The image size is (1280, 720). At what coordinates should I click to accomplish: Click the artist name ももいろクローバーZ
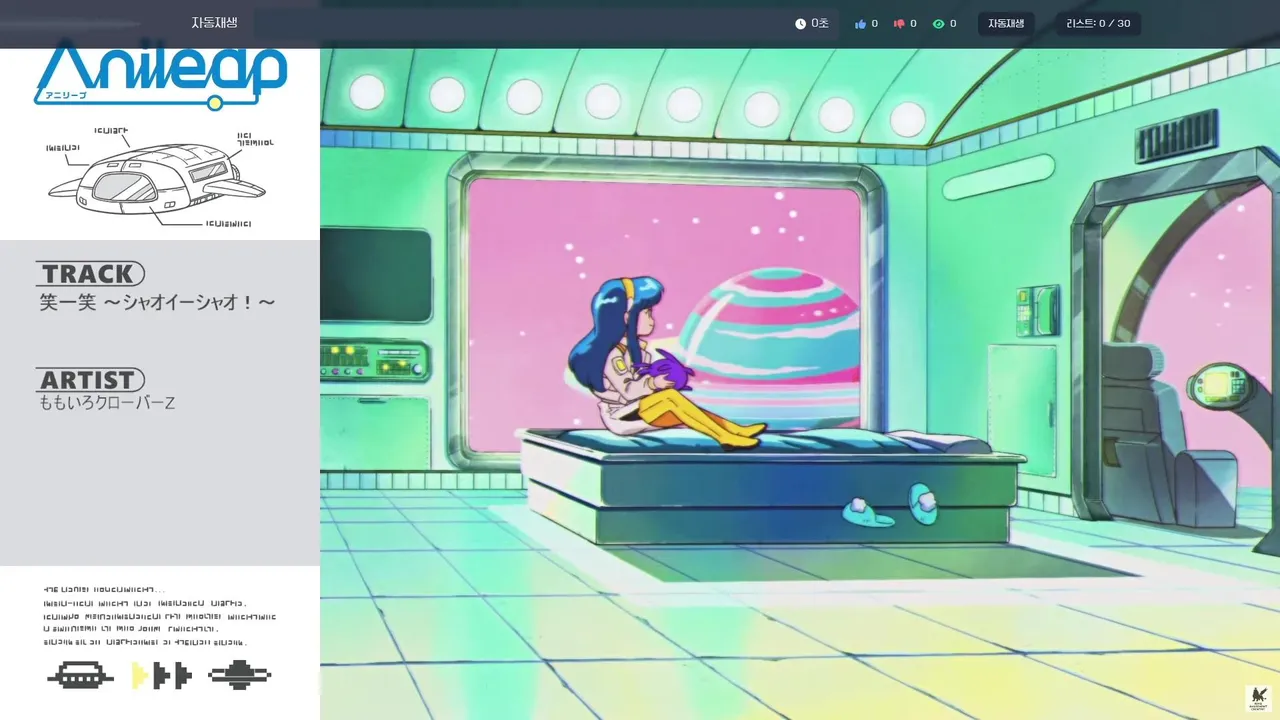[x=107, y=403]
